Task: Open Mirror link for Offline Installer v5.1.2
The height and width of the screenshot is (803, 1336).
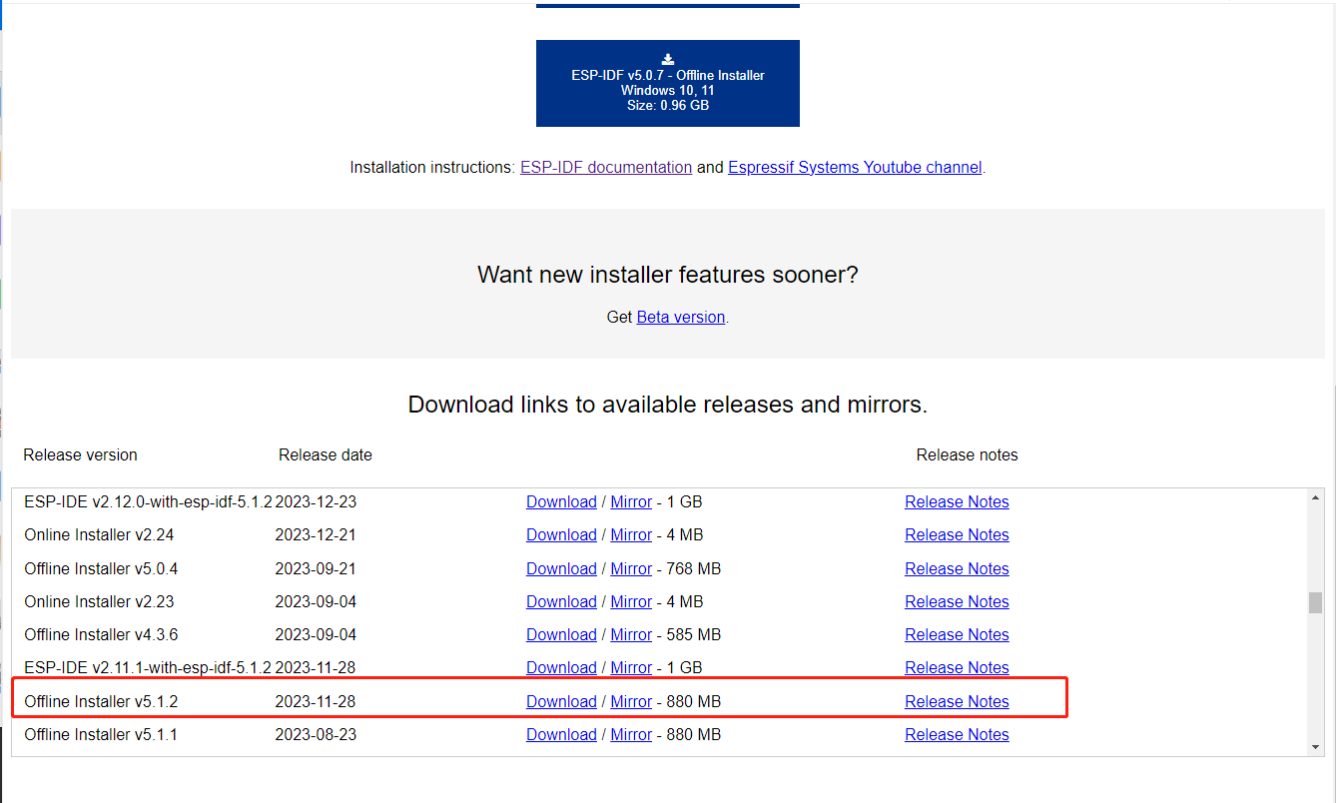Action: pyautogui.click(x=631, y=702)
